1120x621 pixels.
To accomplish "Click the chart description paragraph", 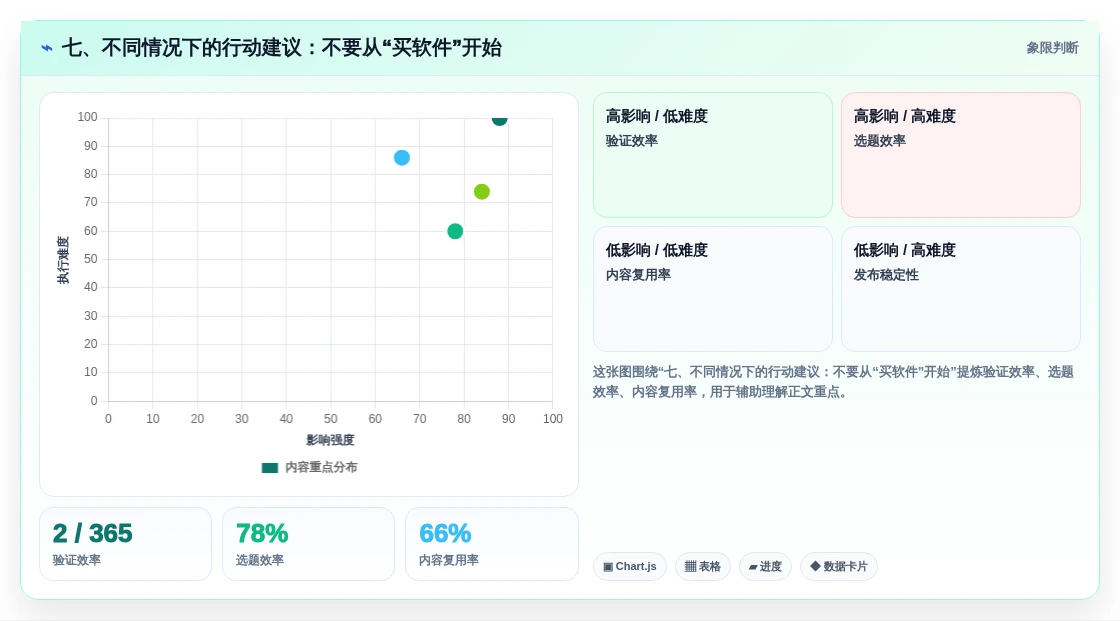I will [x=833, y=382].
